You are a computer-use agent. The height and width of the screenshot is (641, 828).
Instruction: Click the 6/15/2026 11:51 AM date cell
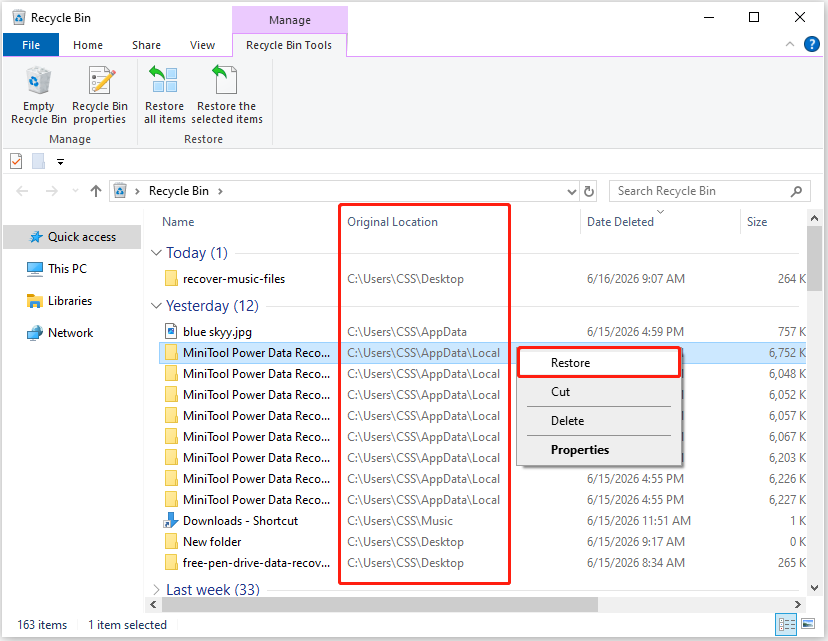coord(638,521)
